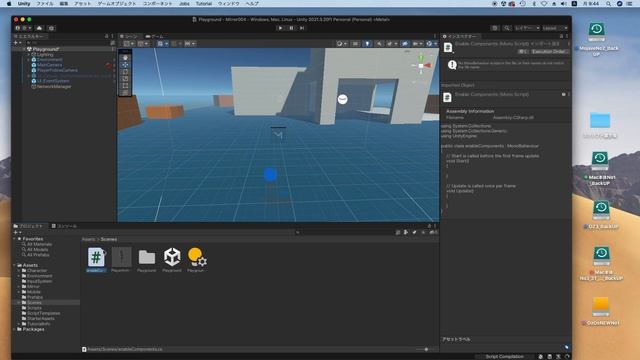Viewport: 640px width, 360px height.
Task: Toggle scene audio in the scene toolbar
Action: (x=379, y=43)
